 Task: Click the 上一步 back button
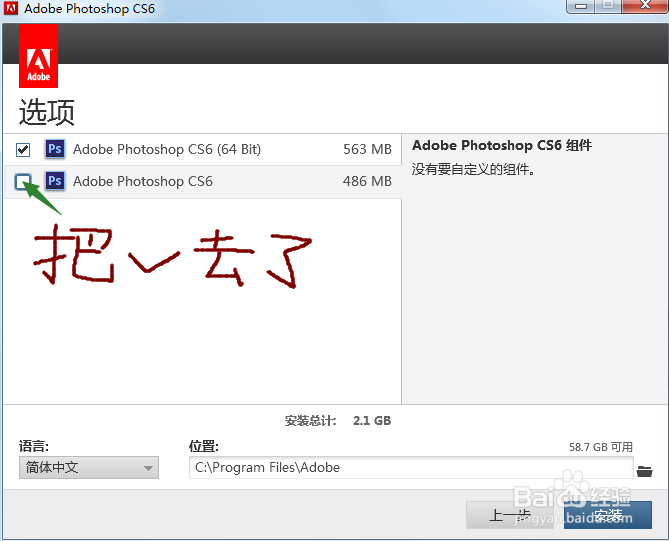point(509,515)
